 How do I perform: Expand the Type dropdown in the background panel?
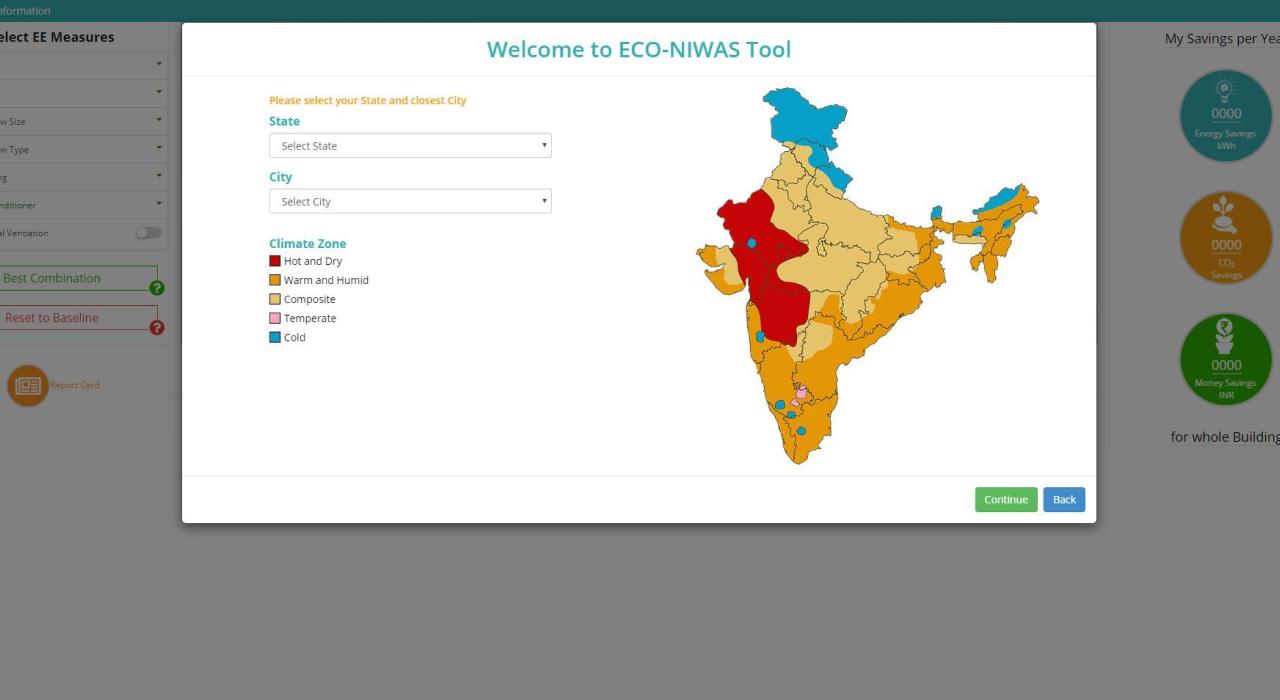[82, 149]
